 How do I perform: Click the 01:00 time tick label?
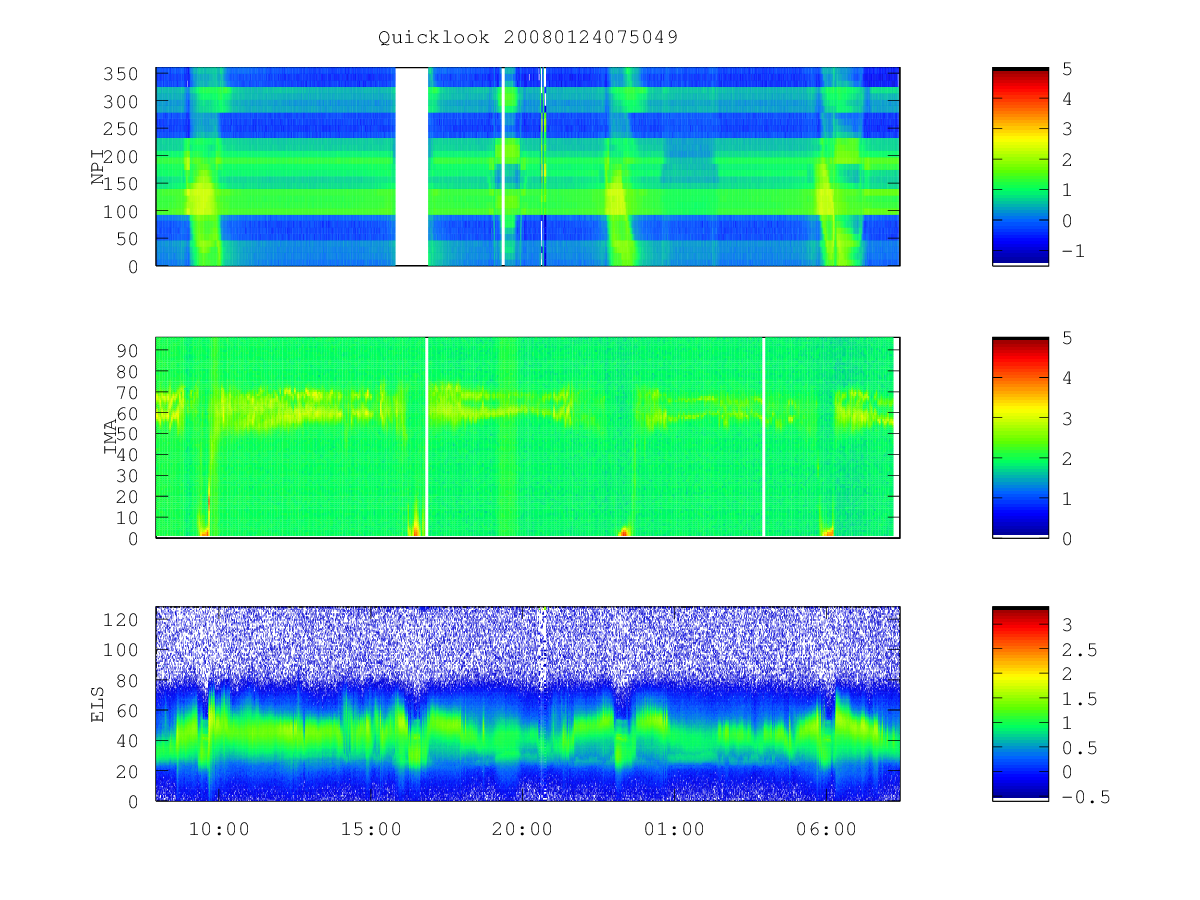(x=674, y=829)
